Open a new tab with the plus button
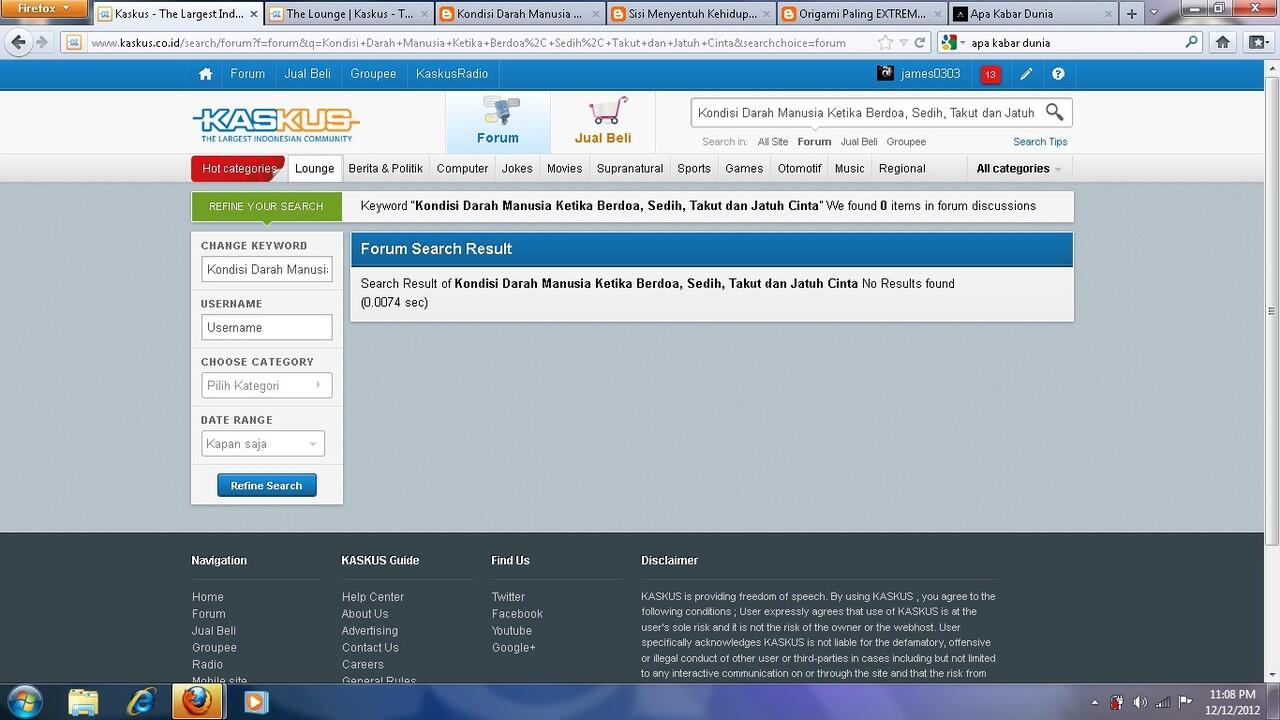 click(x=1131, y=14)
